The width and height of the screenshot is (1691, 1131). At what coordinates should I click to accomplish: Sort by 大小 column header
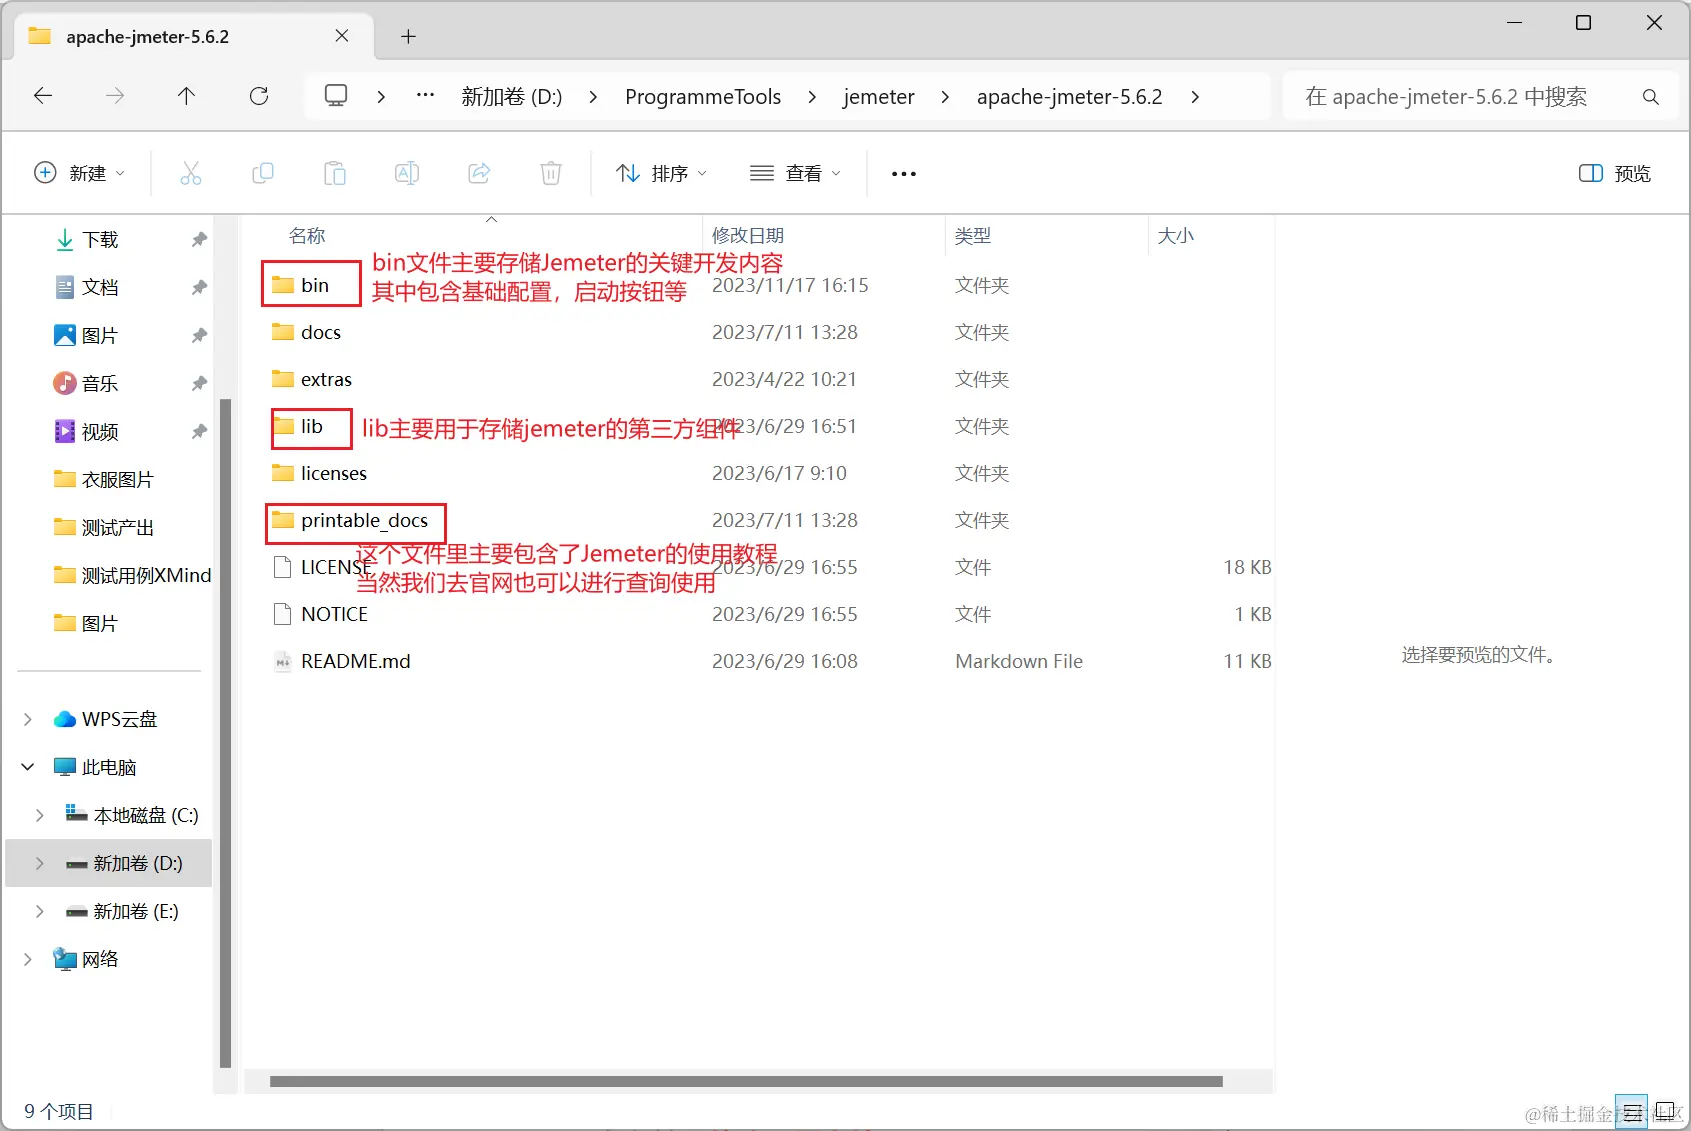click(1176, 236)
